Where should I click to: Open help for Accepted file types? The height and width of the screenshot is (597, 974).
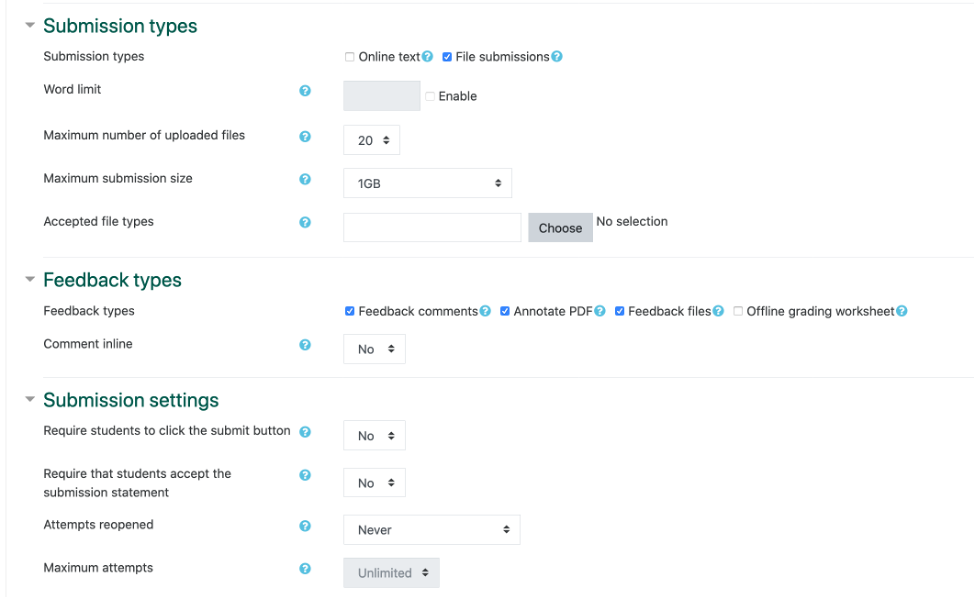tap(305, 223)
